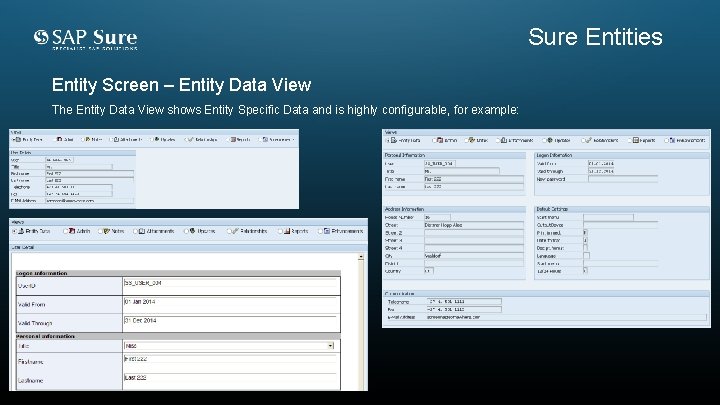
Task: Click Relationships icon in bottom-left panel
Action: [235, 231]
